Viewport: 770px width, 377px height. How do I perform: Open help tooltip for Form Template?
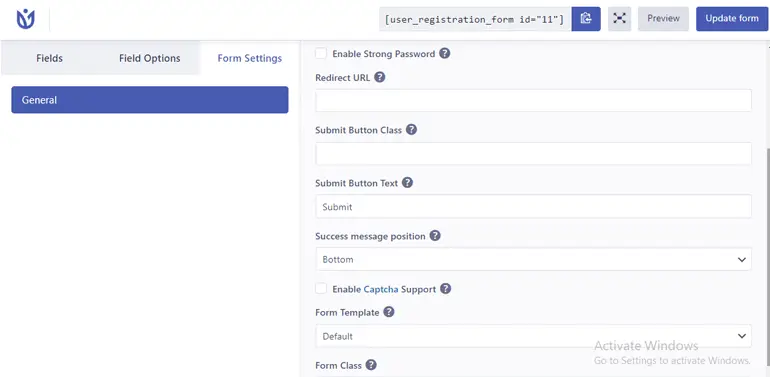(x=389, y=312)
